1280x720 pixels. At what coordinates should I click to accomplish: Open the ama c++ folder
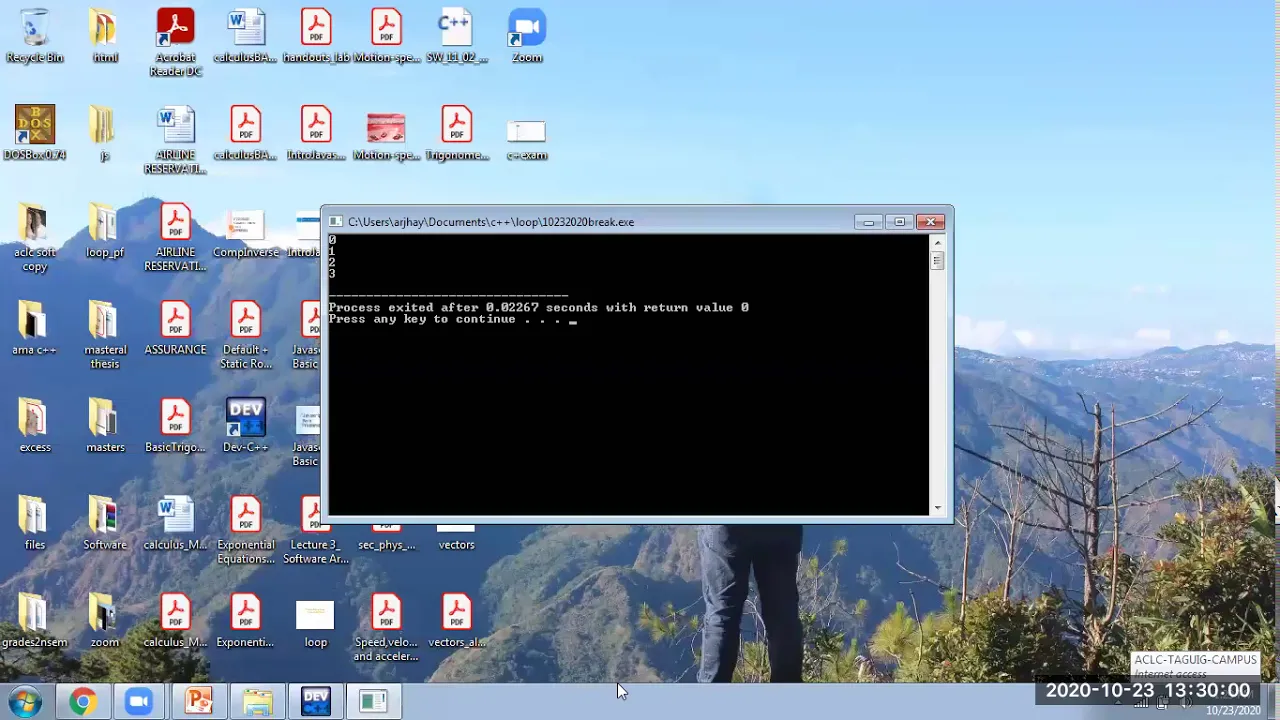pyautogui.click(x=35, y=328)
